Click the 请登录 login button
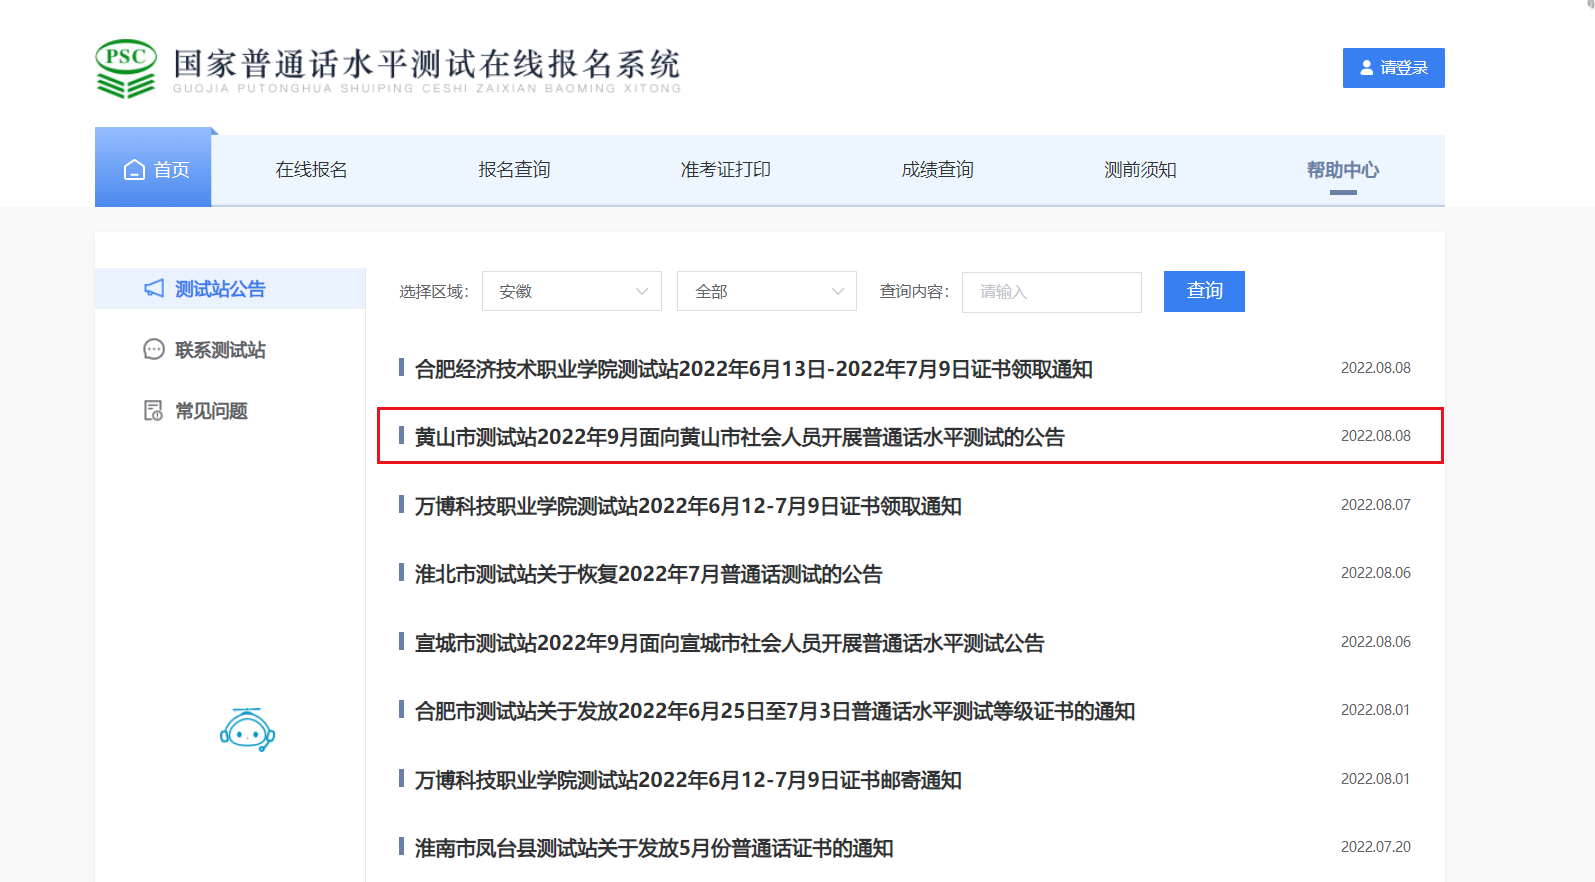 tap(1394, 68)
